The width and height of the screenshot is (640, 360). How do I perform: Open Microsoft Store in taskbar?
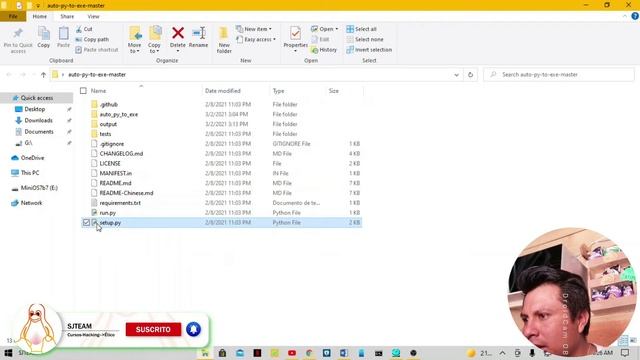click(222, 353)
